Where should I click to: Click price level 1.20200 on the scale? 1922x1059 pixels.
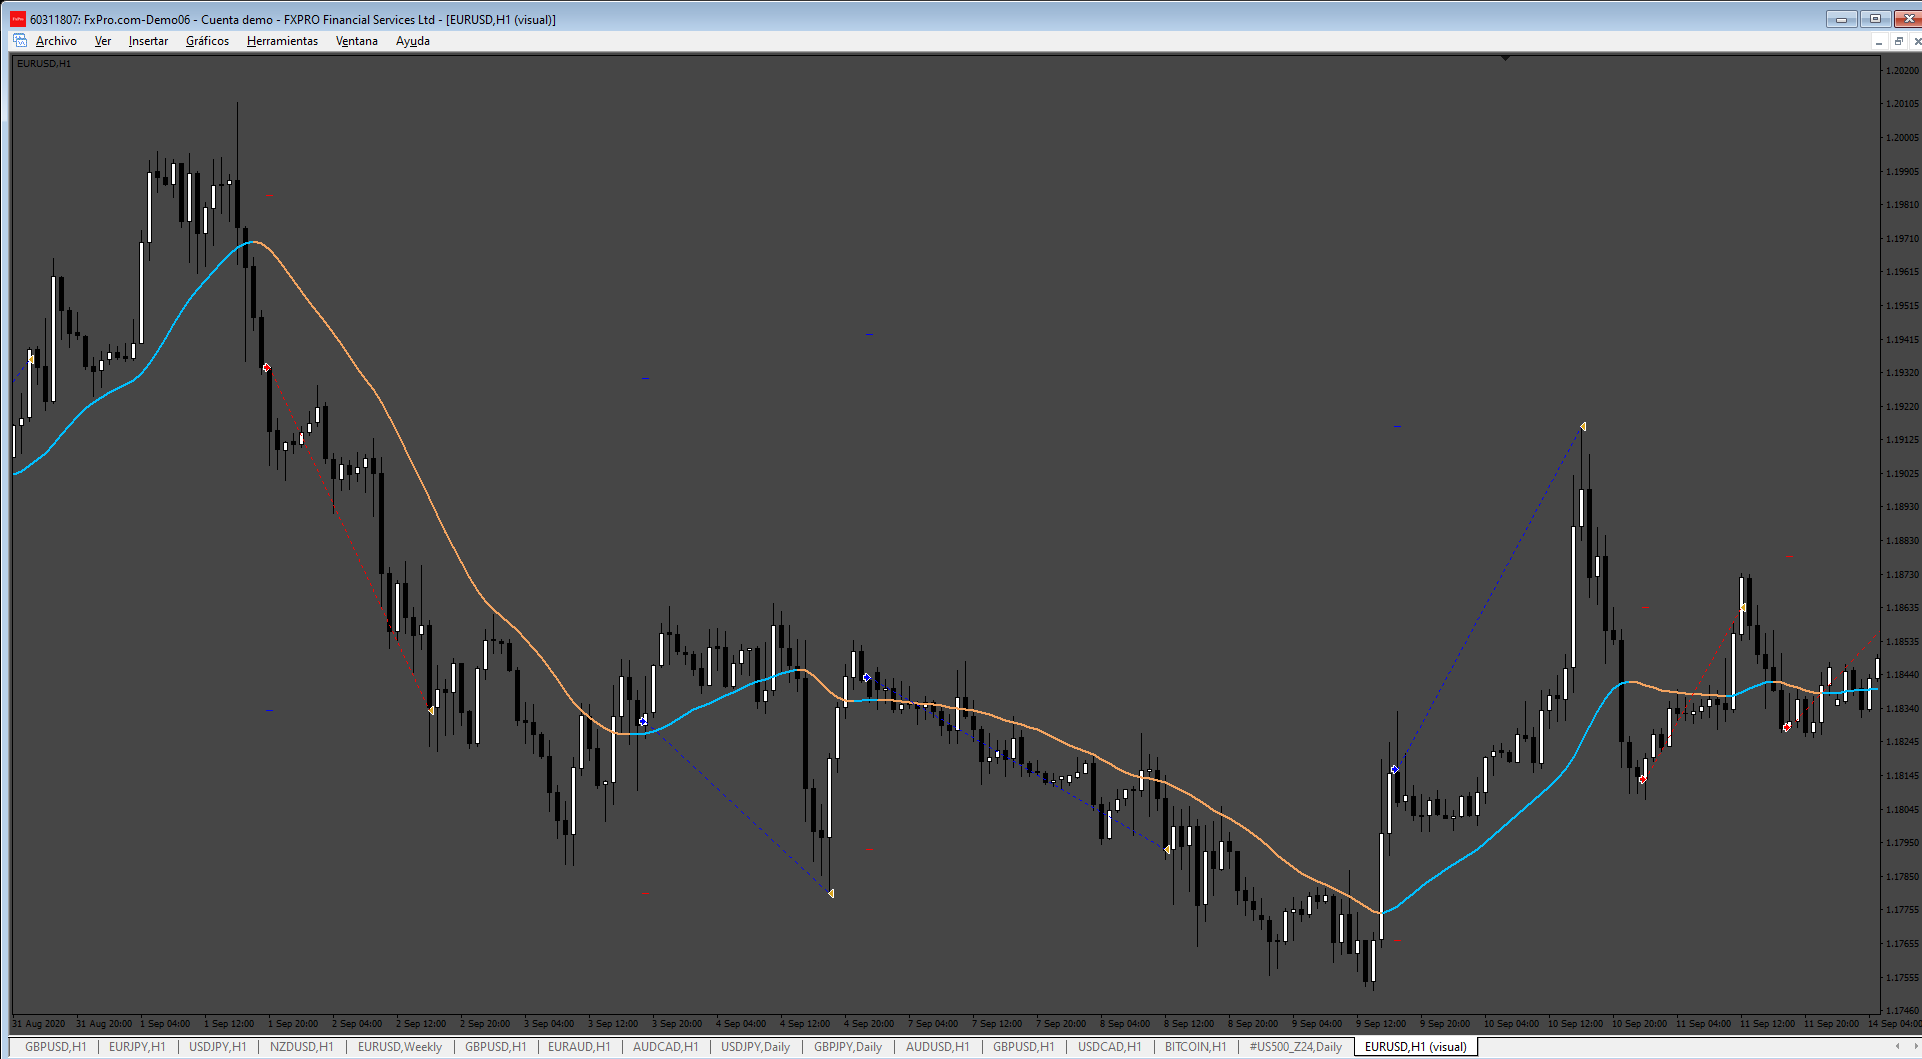tap(1902, 71)
